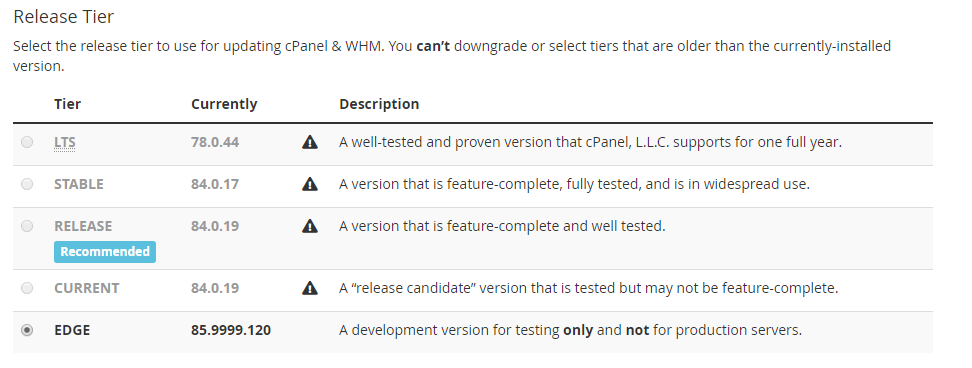This screenshot has height=368, width=972.
Task: Click the EDGE tier label
Action: 72,330
